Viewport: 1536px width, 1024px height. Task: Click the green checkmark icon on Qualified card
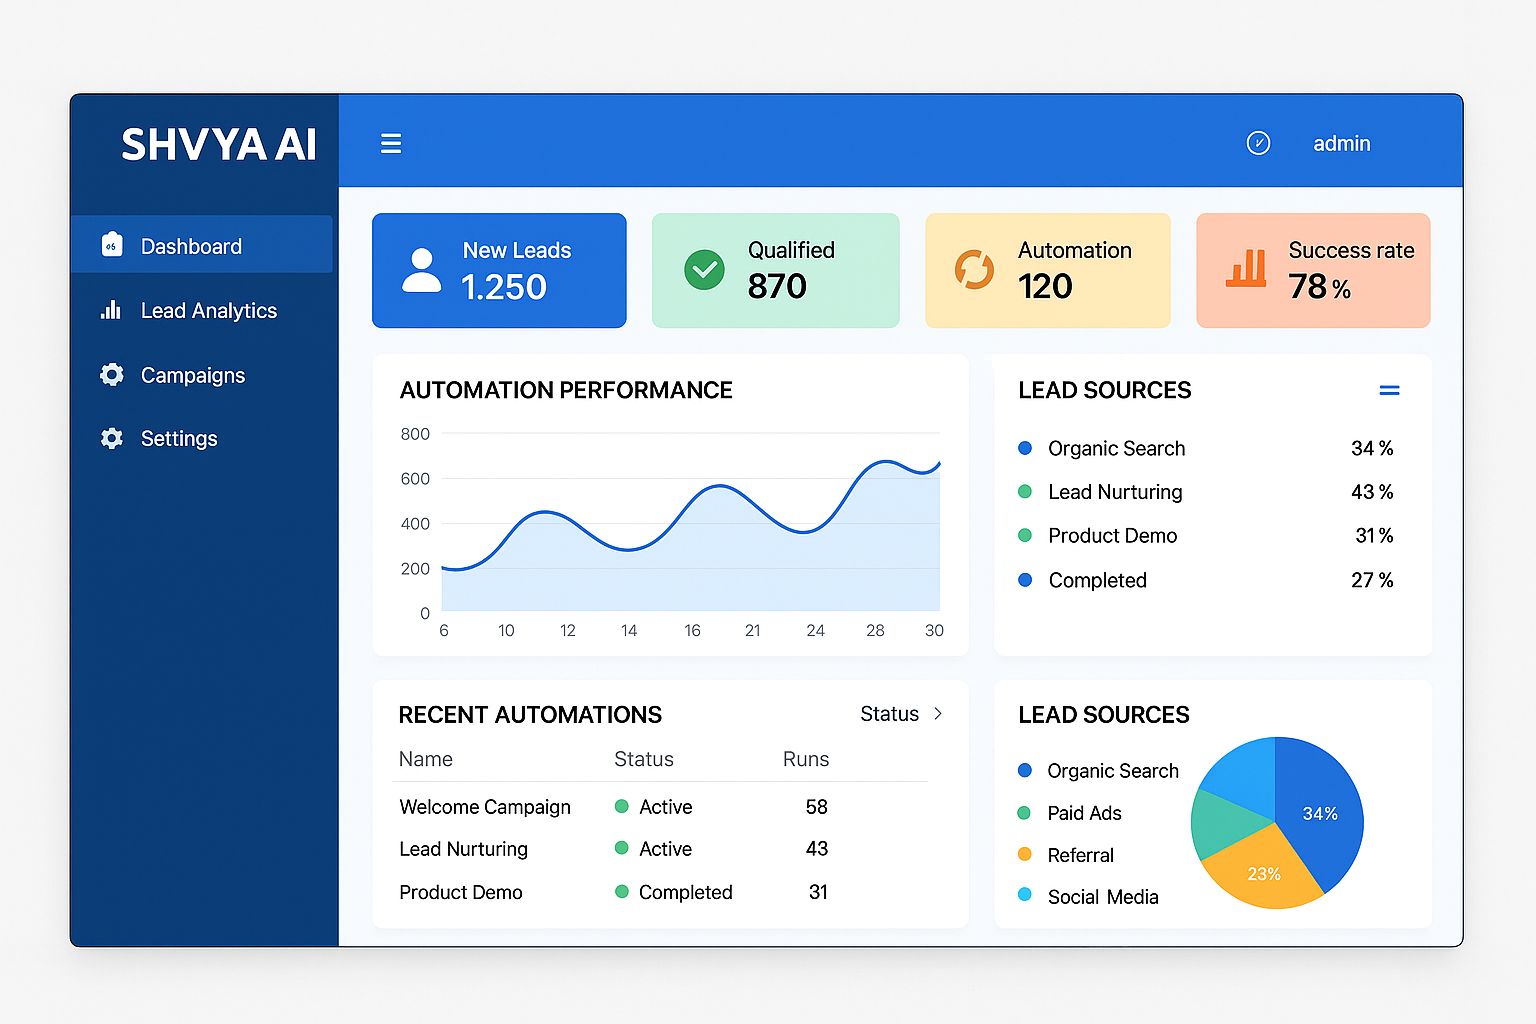(704, 270)
